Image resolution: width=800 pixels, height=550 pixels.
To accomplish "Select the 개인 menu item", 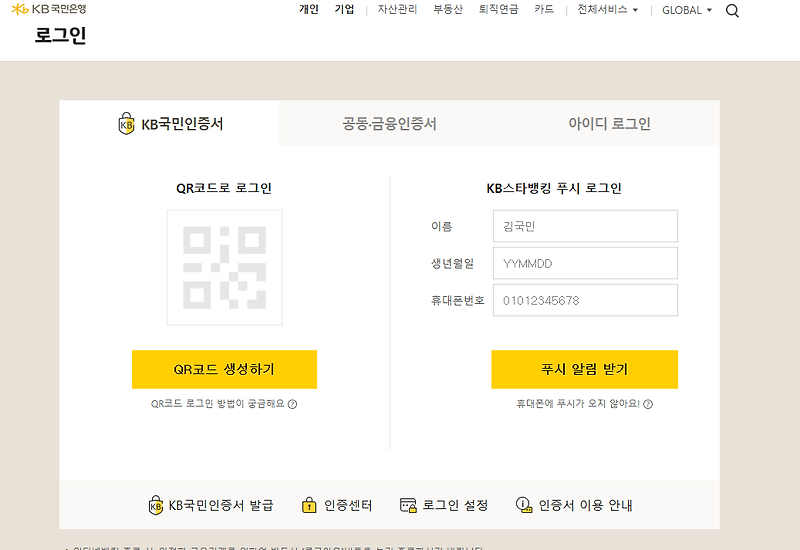I will pyautogui.click(x=309, y=9).
